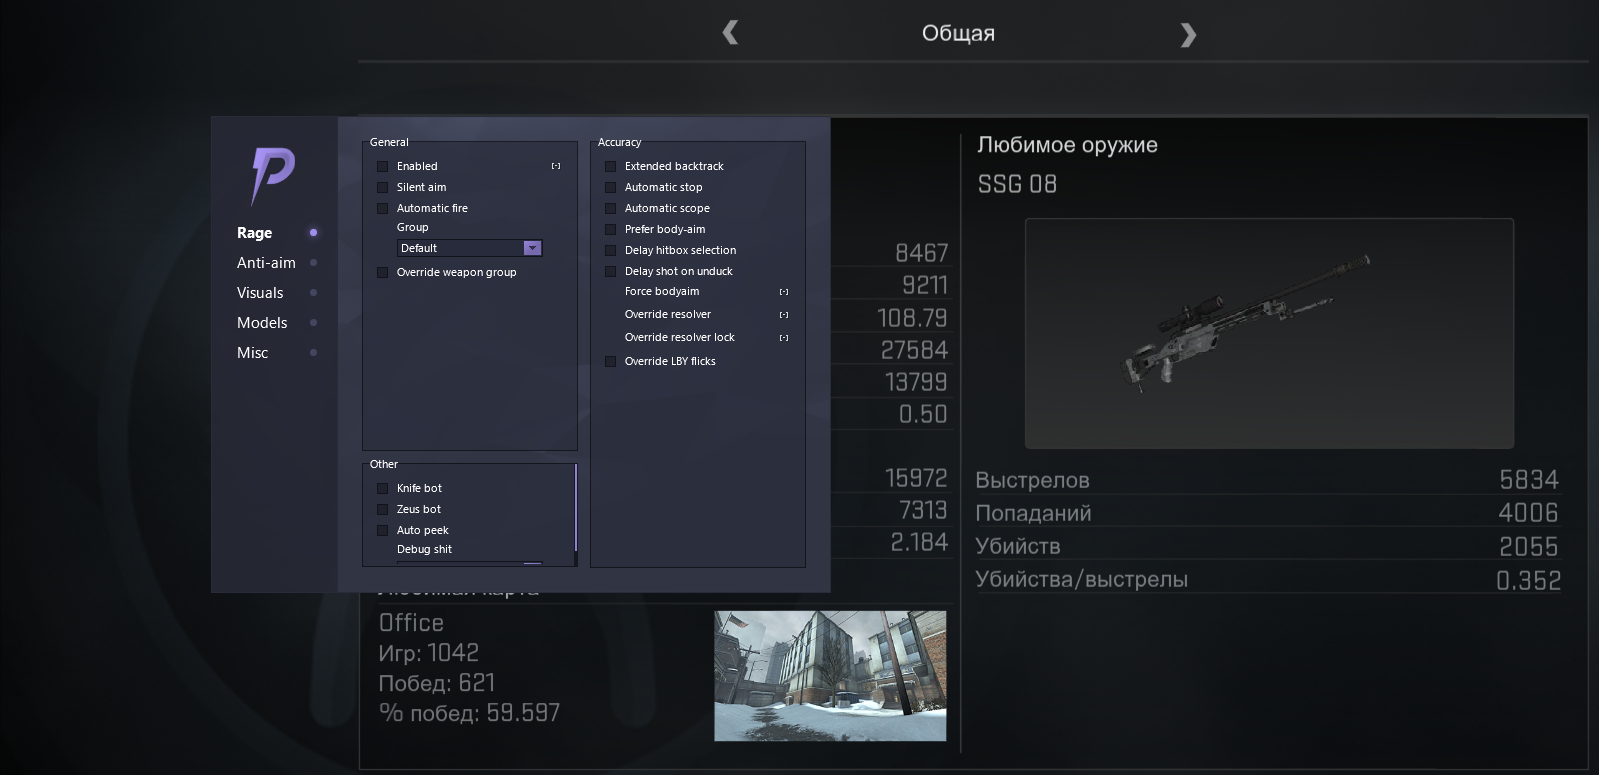Click the keybind icon for Force bodyaim
The image size is (1599, 775).
[784, 292]
